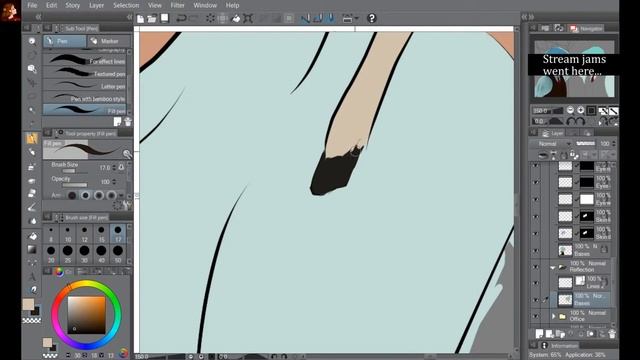Toggle visibility of second Eyes layer
Screen dimensions: 640x360
click(x=536, y=182)
